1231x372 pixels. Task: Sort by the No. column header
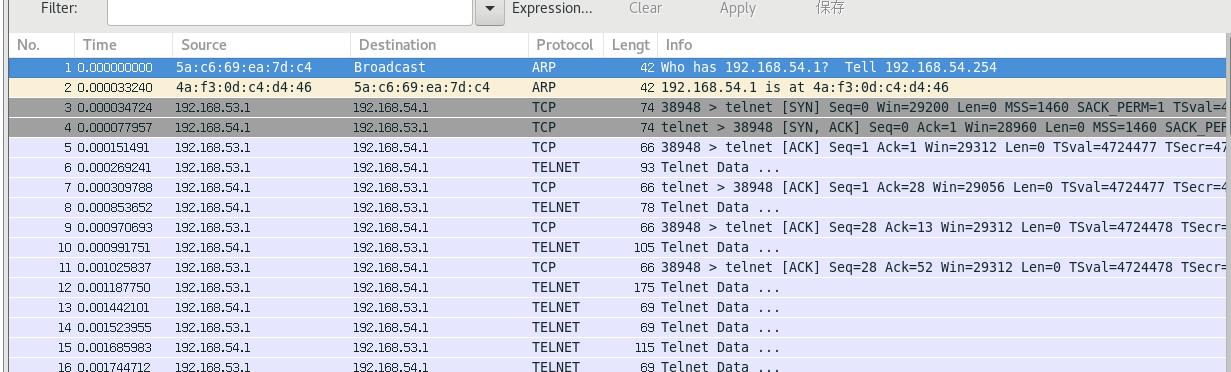(41, 45)
